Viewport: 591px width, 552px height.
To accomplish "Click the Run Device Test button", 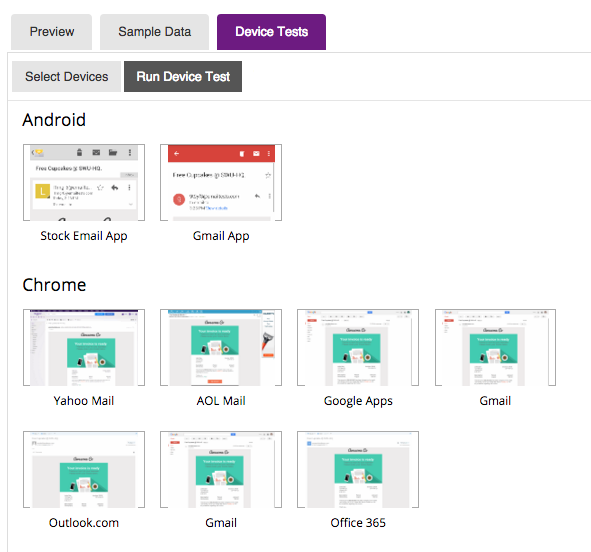I will (183, 76).
